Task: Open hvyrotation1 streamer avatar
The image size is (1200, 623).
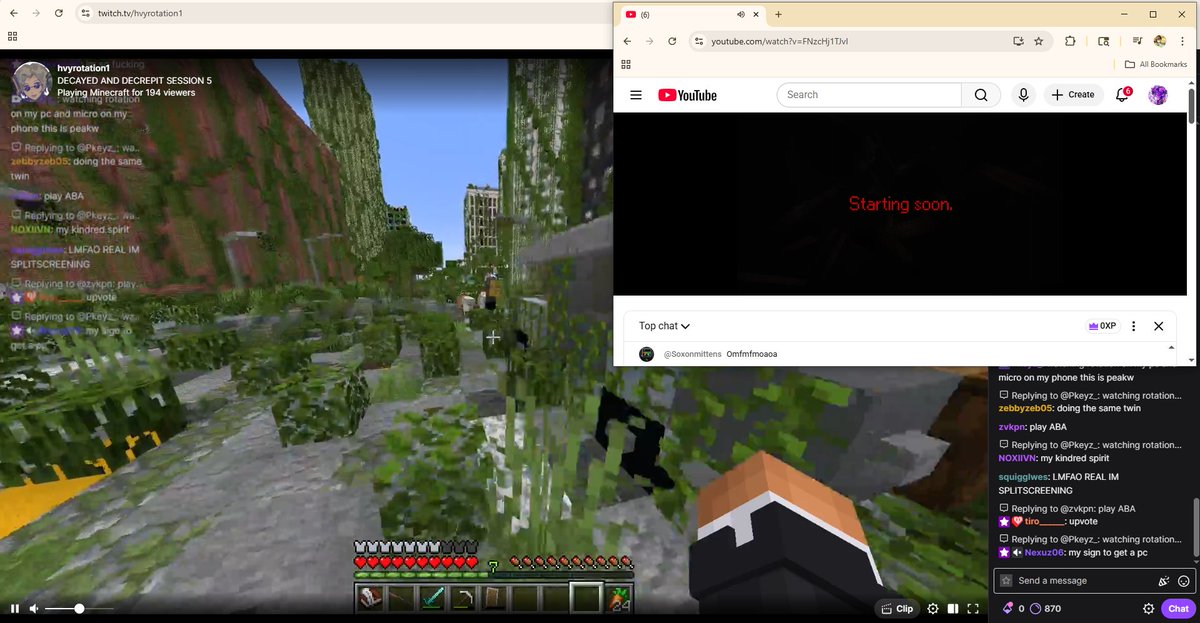Action: pyautogui.click(x=32, y=81)
